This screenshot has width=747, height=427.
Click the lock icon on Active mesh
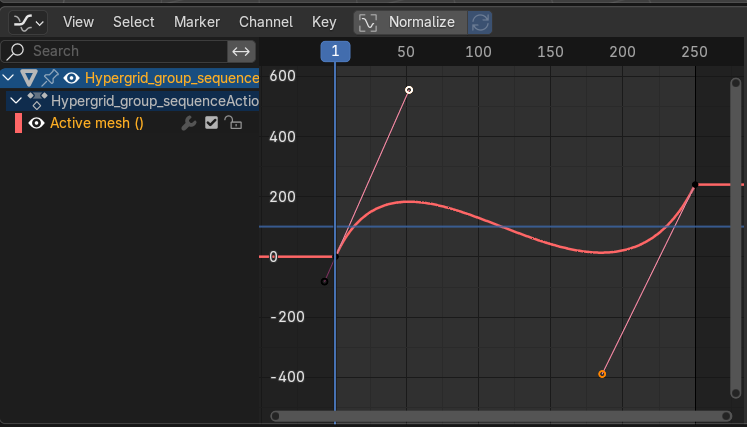click(x=233, y=124)
